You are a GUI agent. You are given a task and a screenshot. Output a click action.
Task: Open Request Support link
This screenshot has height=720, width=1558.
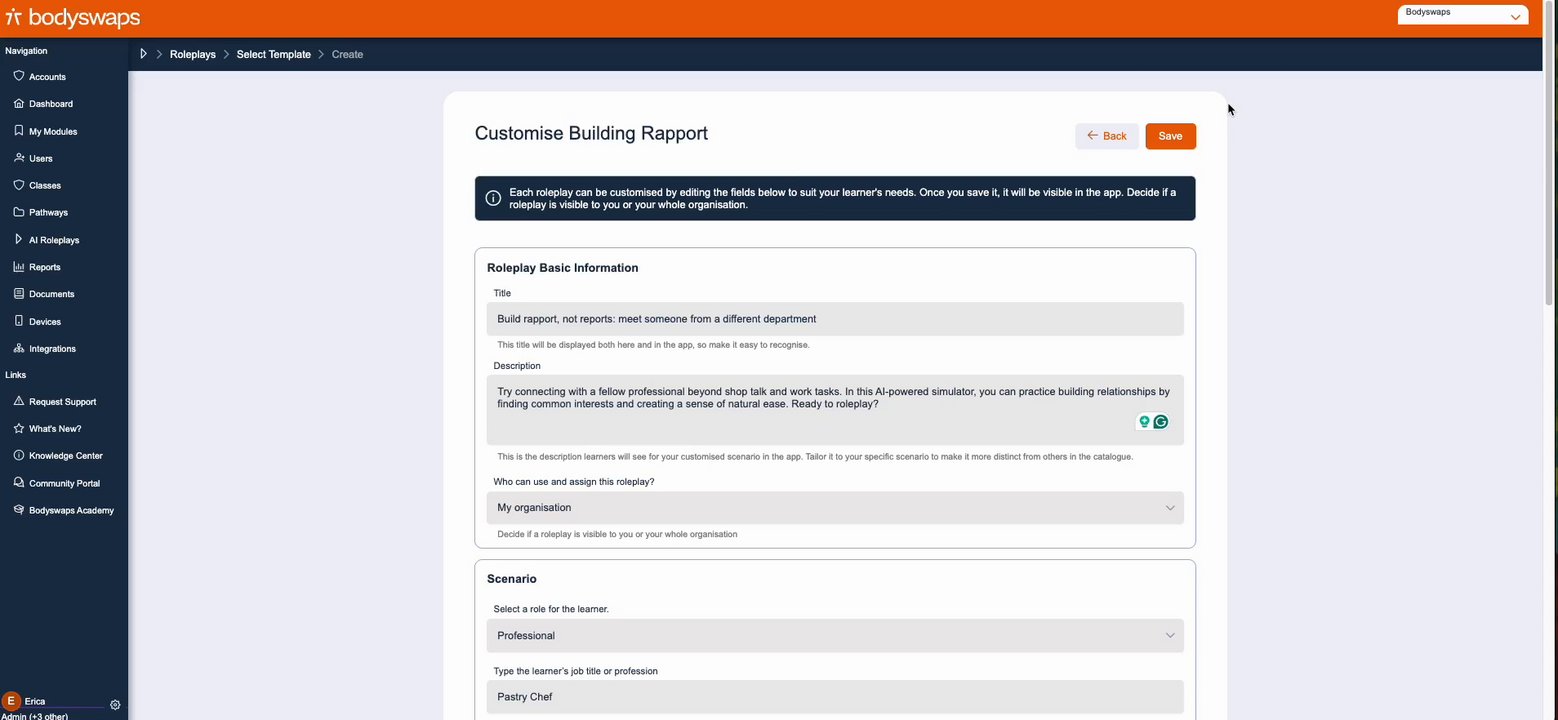64,402
